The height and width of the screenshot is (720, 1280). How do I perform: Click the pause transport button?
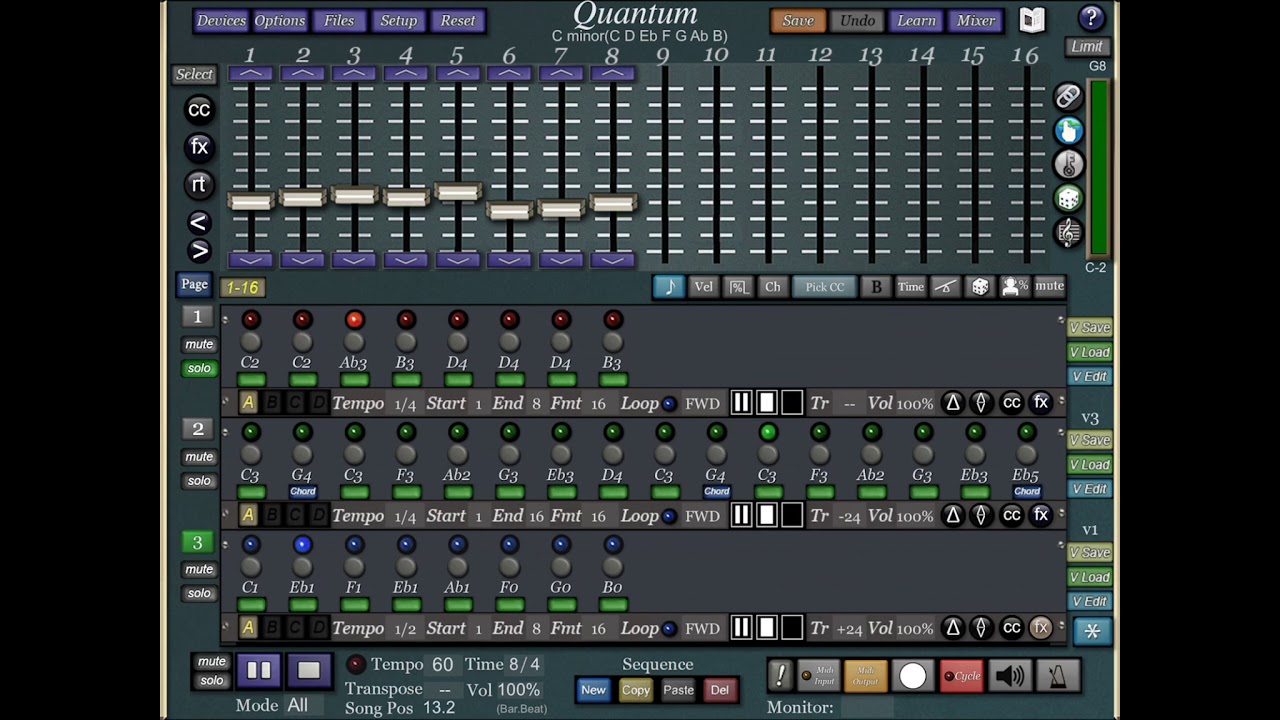(258, 671)
